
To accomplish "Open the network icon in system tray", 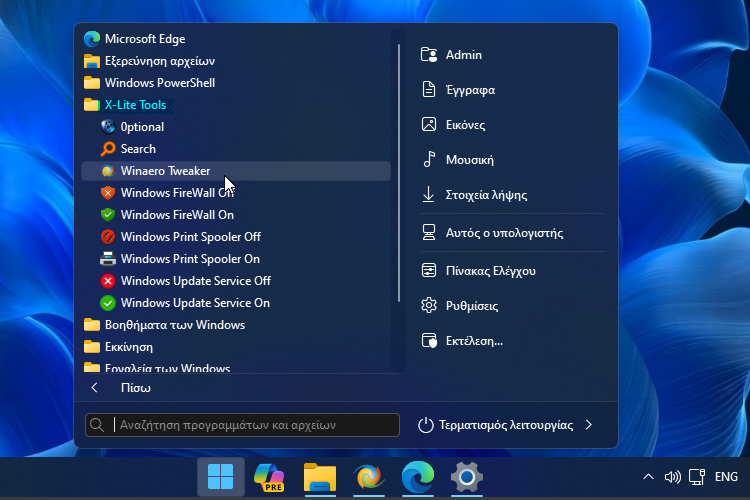I will 697,477.
